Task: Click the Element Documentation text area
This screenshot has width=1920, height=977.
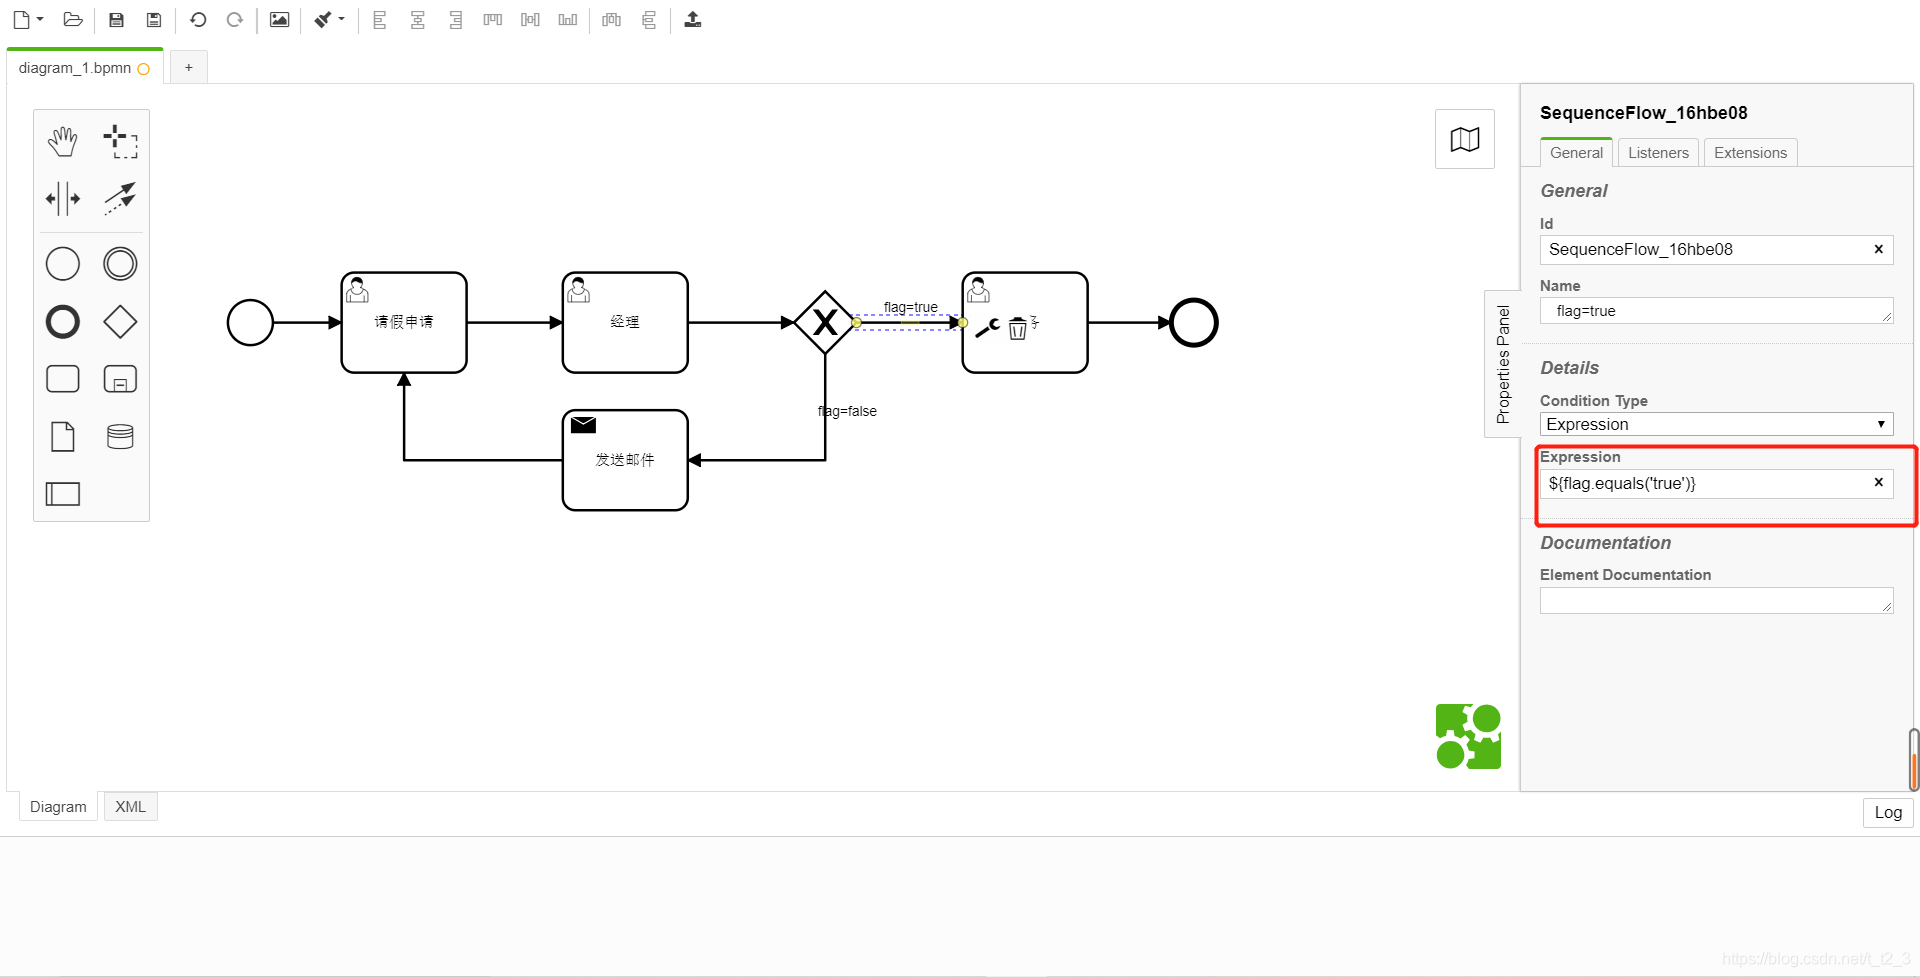Action: (1716, 600)
